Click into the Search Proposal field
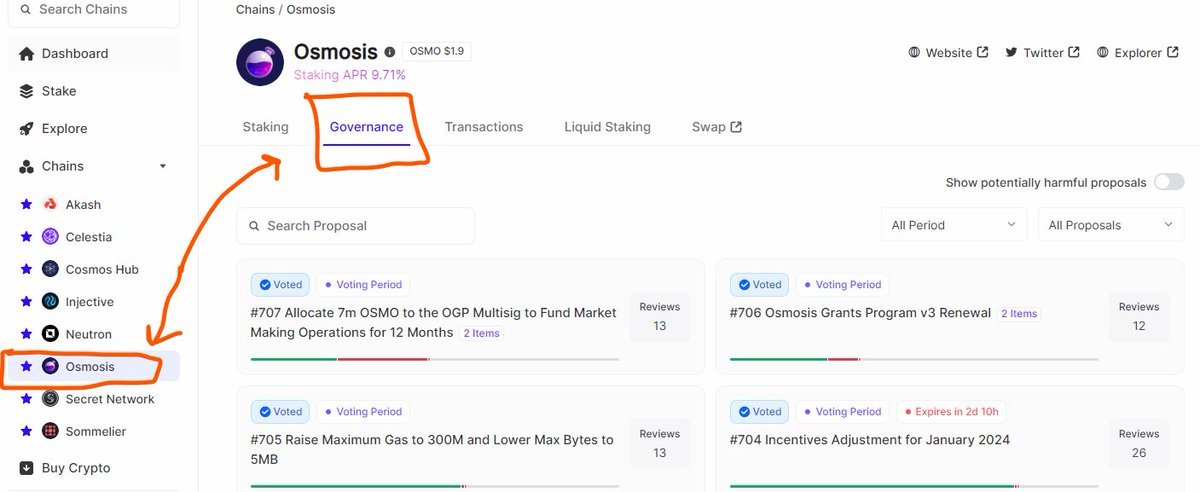1200x492 pixels. tap(355, 226)
